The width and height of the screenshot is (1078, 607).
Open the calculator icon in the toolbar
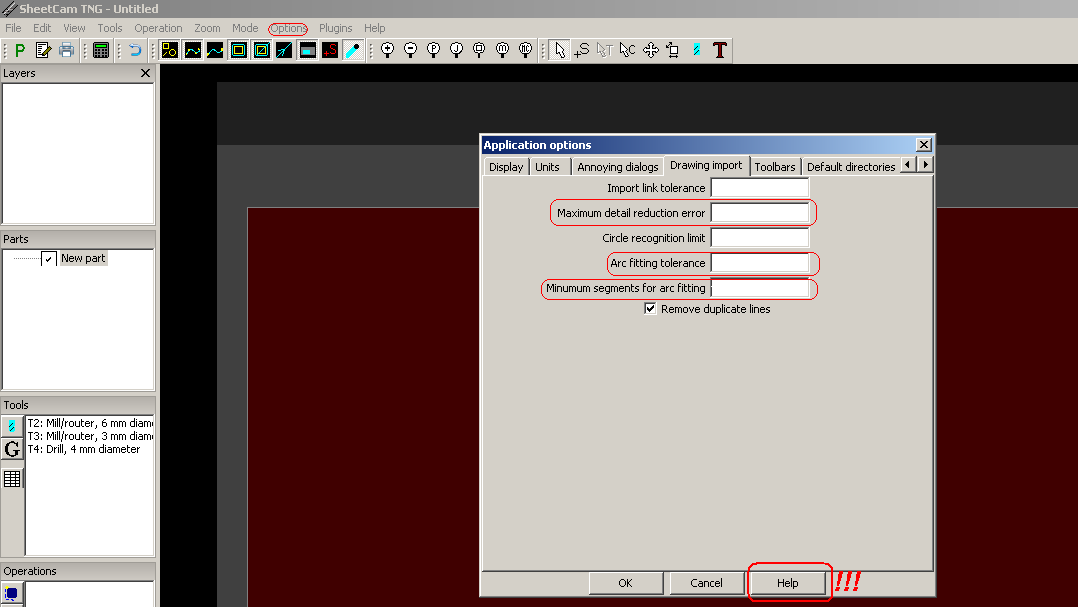[x=101, y=50]
